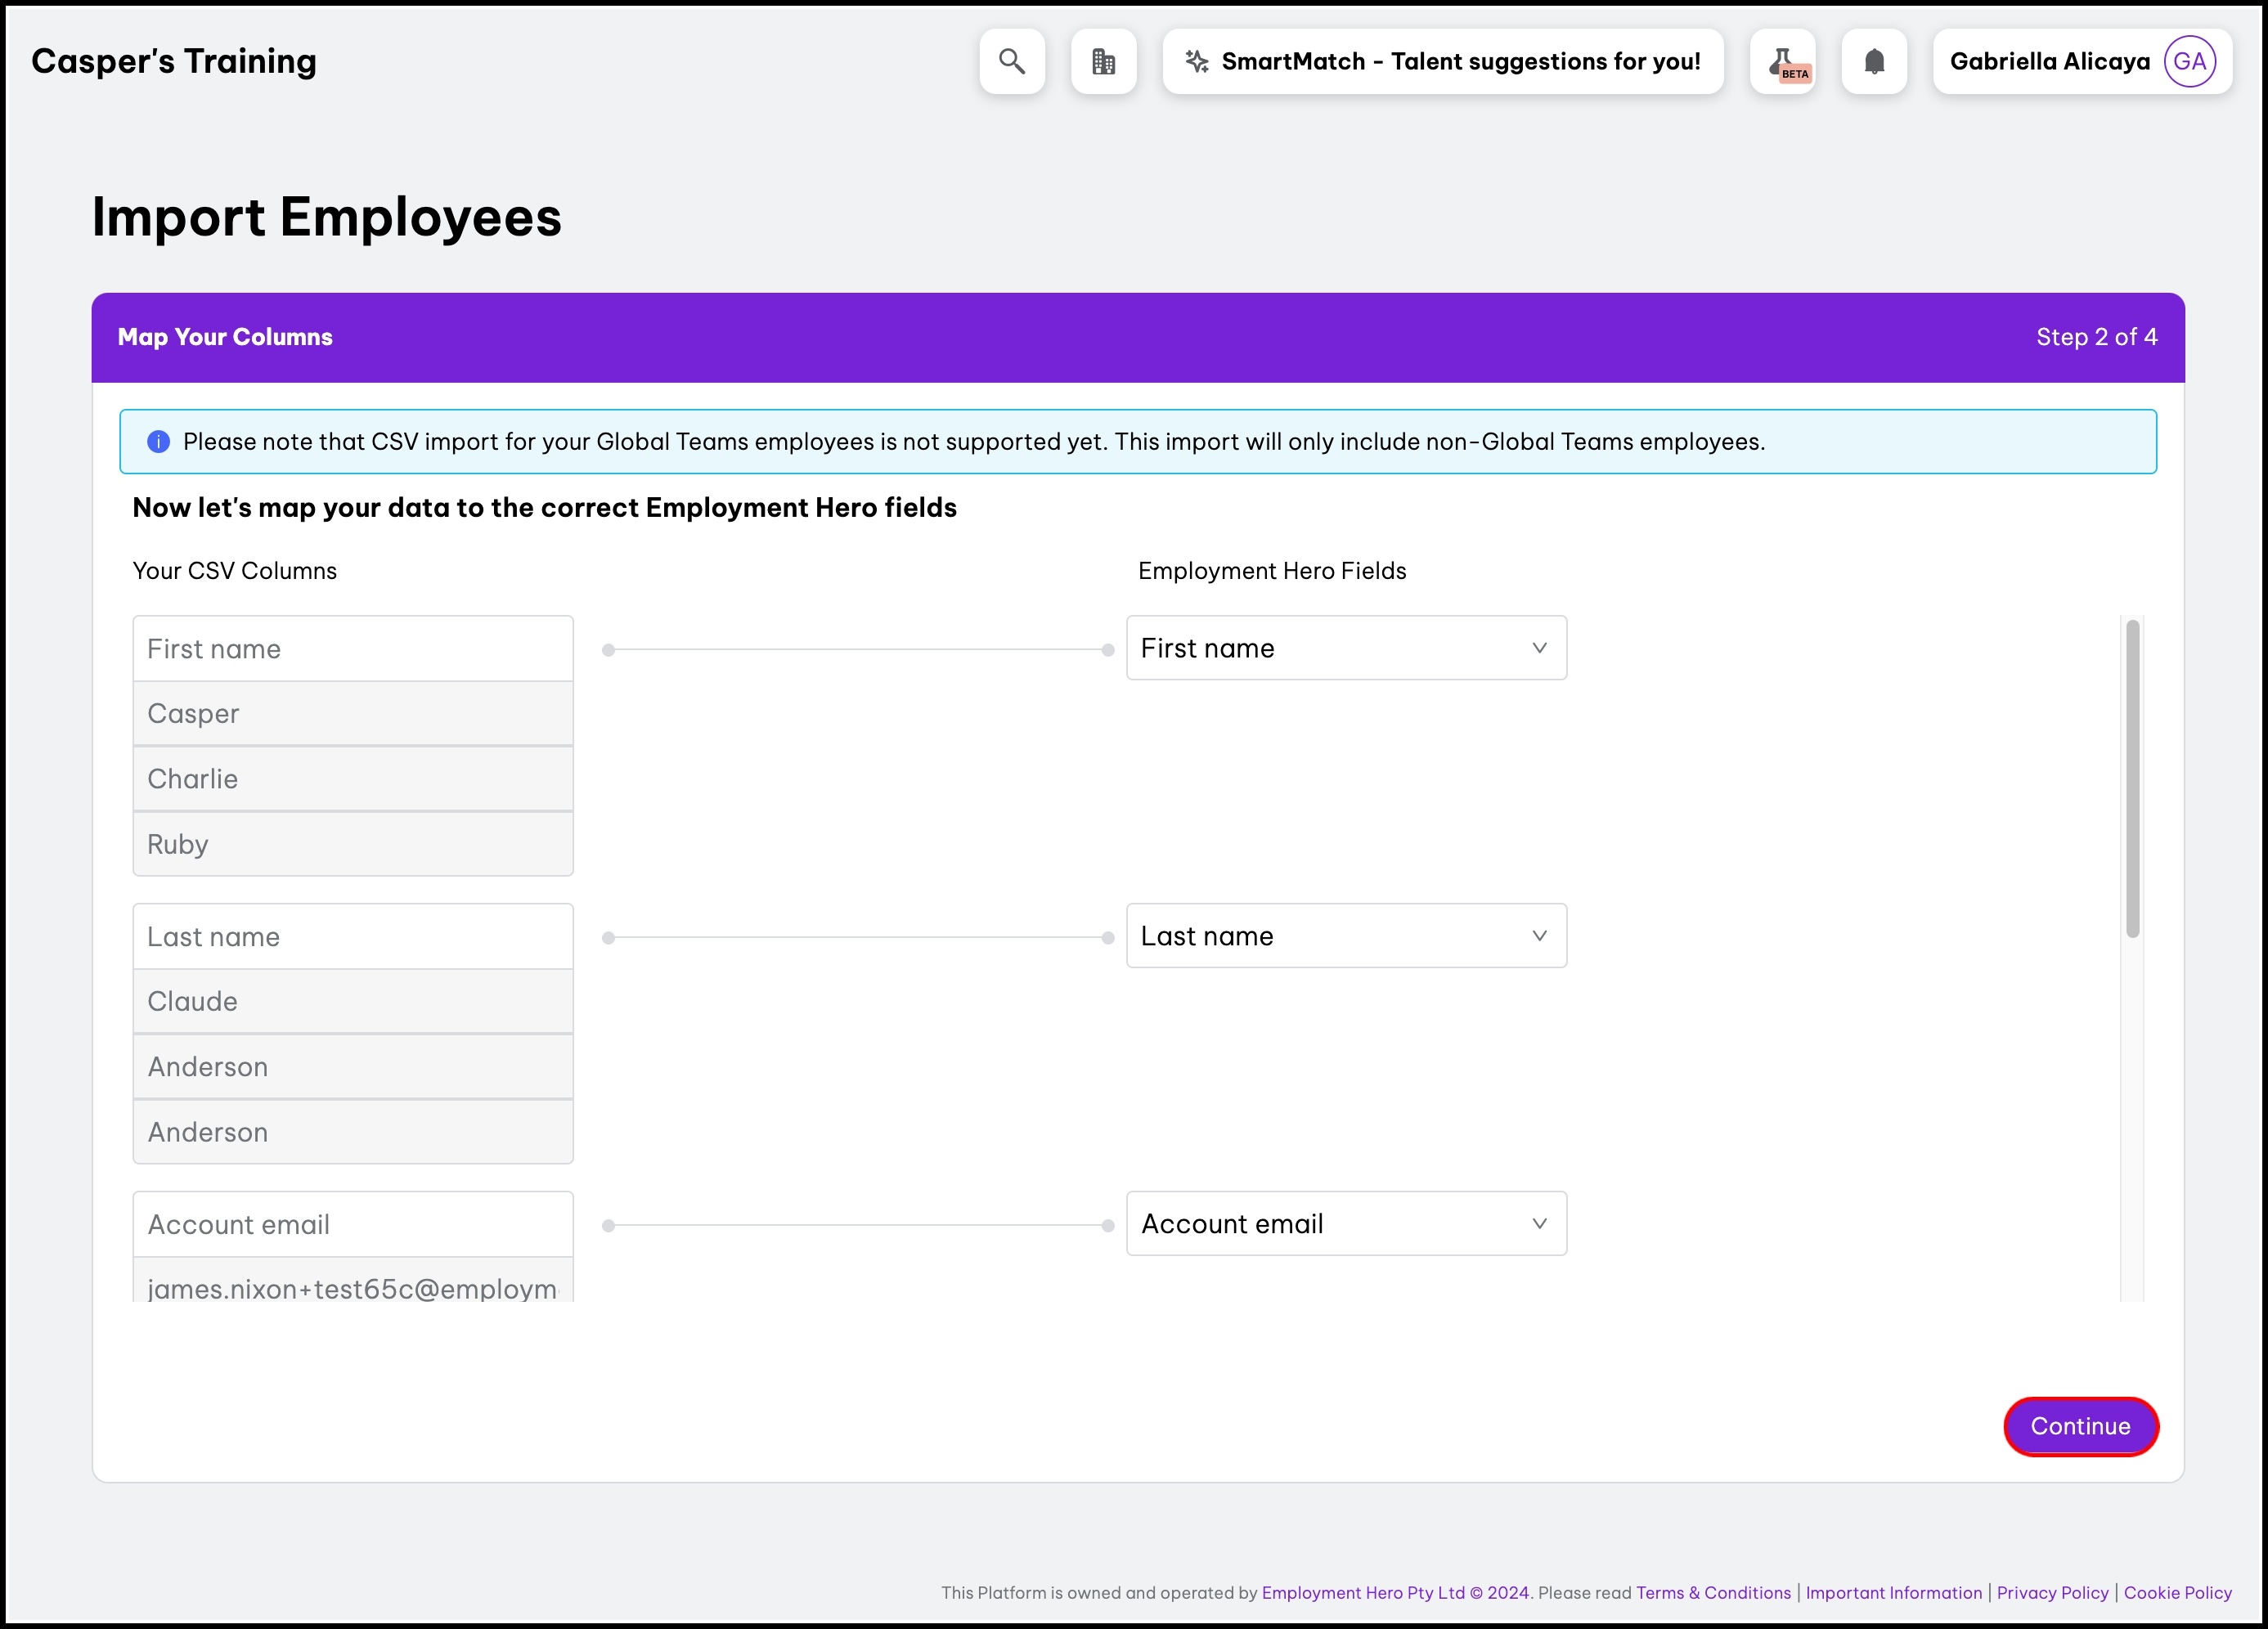Expand the Last name field dropdown
This screenshot has width=2268, height=1629.
click(x=1346, y=936)
